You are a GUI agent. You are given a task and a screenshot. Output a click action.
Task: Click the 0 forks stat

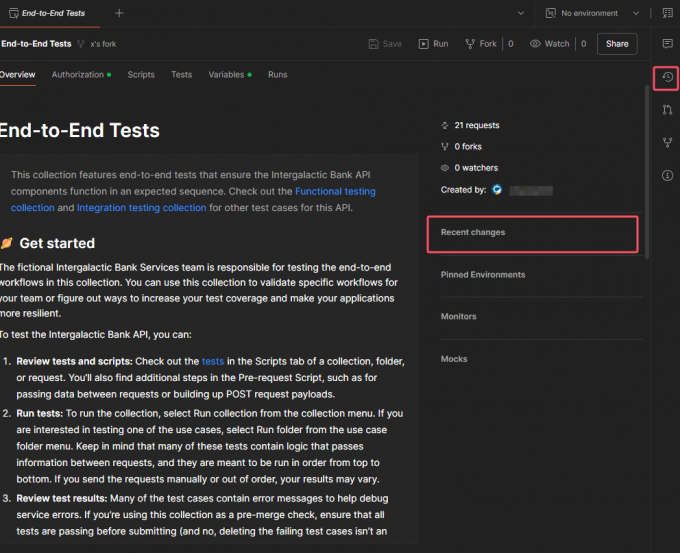click(x=461, y=147)
